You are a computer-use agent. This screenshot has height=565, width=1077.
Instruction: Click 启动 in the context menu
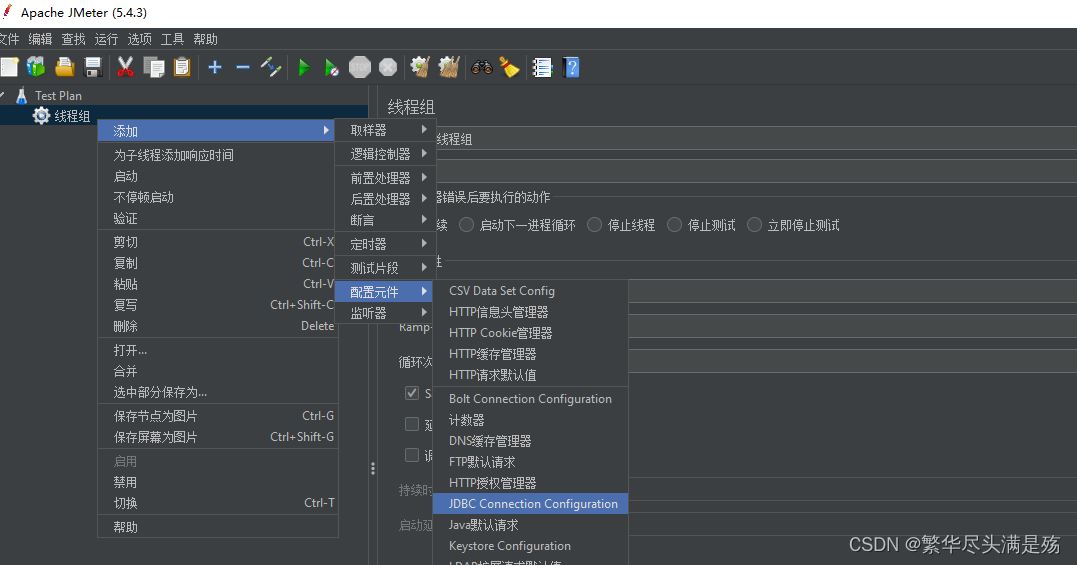(x=126, y=176)
